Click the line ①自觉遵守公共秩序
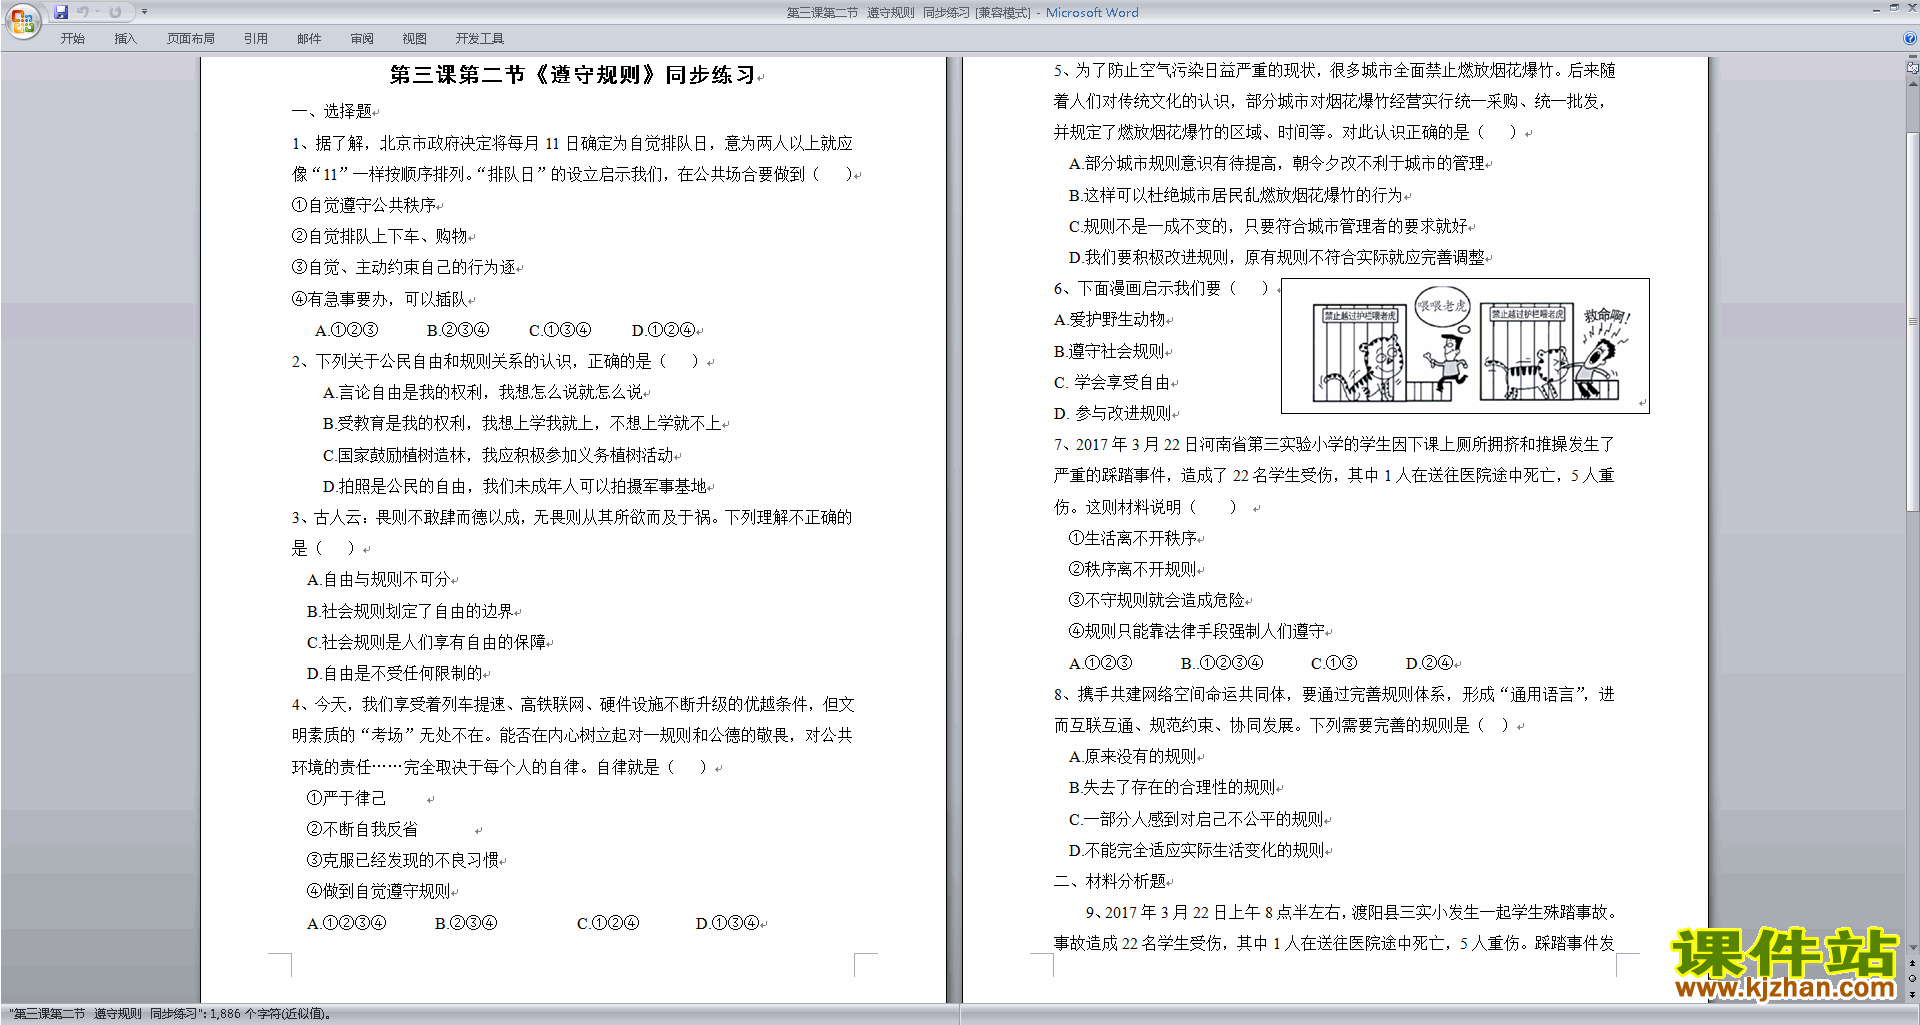 click(x=364, y=205)
